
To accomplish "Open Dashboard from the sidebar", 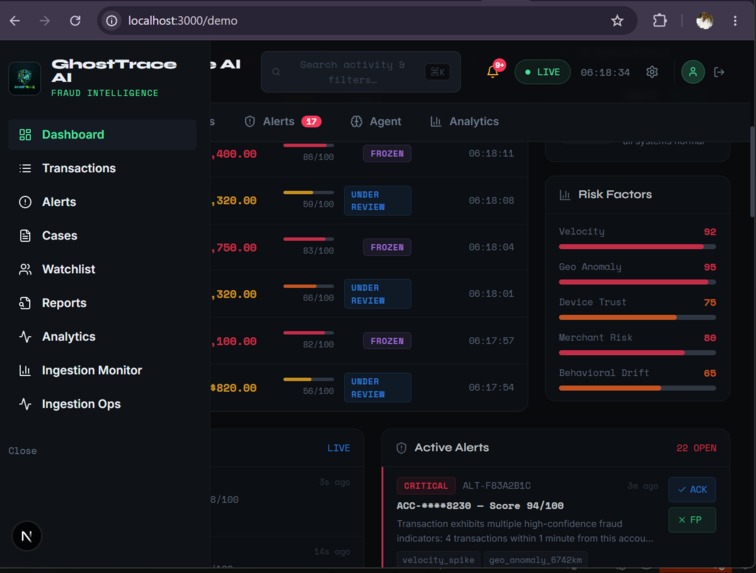I will click(102, 135).
